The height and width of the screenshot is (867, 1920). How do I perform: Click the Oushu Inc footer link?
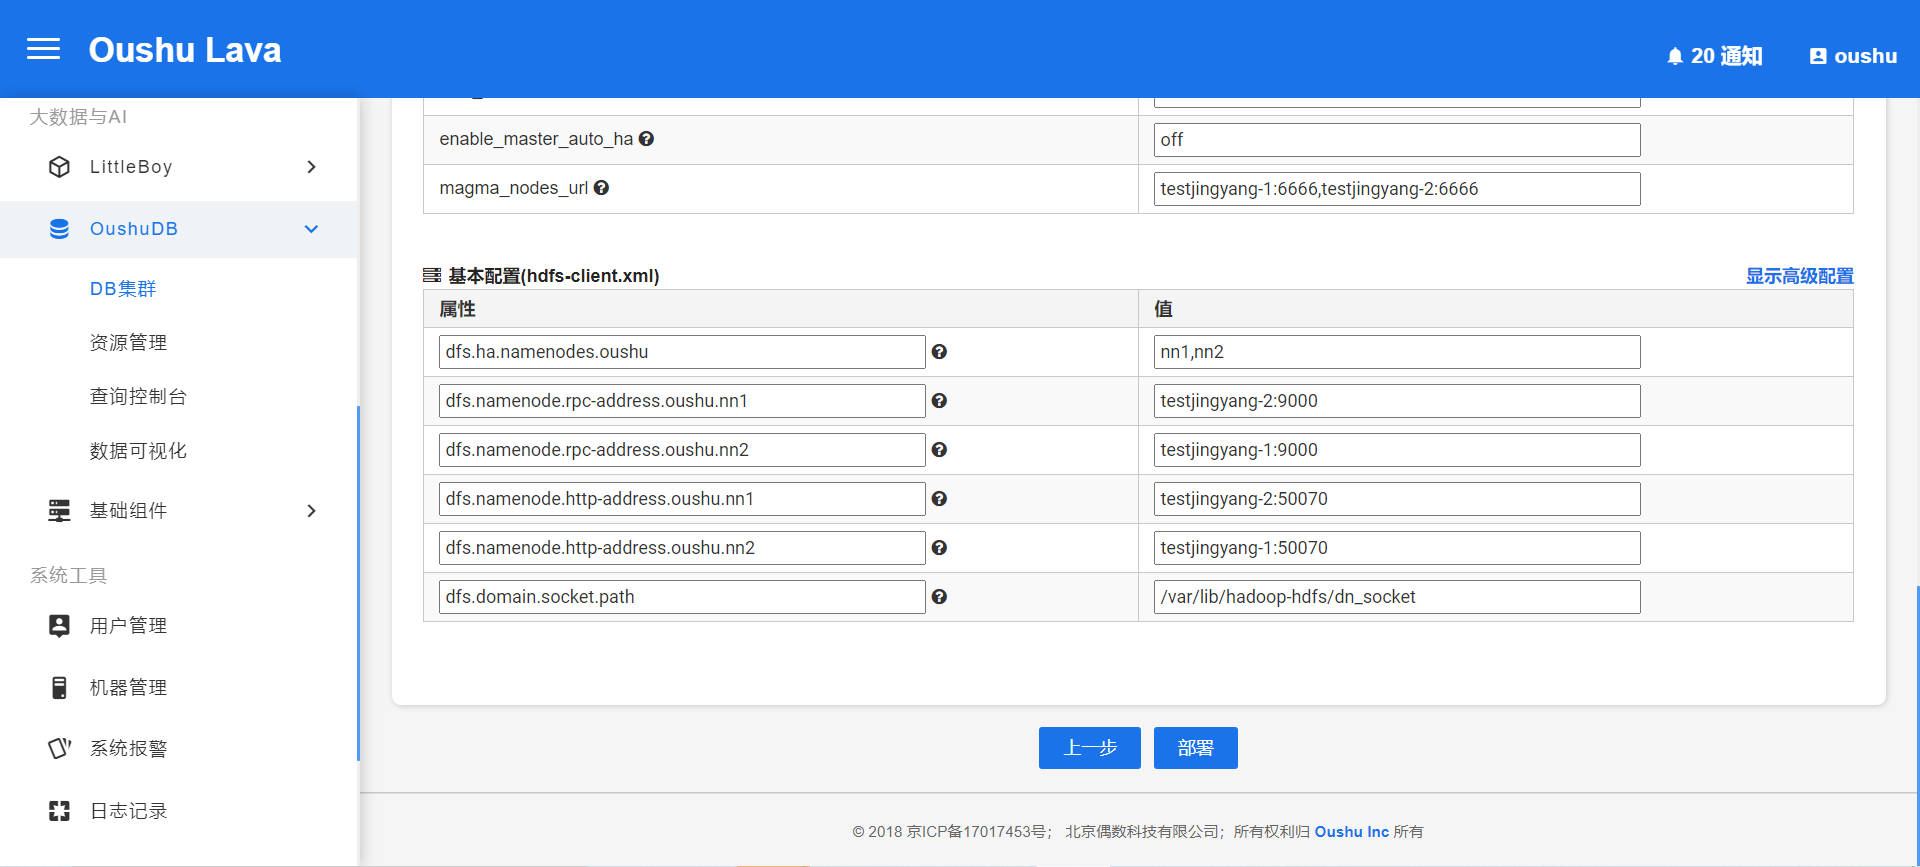(x=1351, y=832)
